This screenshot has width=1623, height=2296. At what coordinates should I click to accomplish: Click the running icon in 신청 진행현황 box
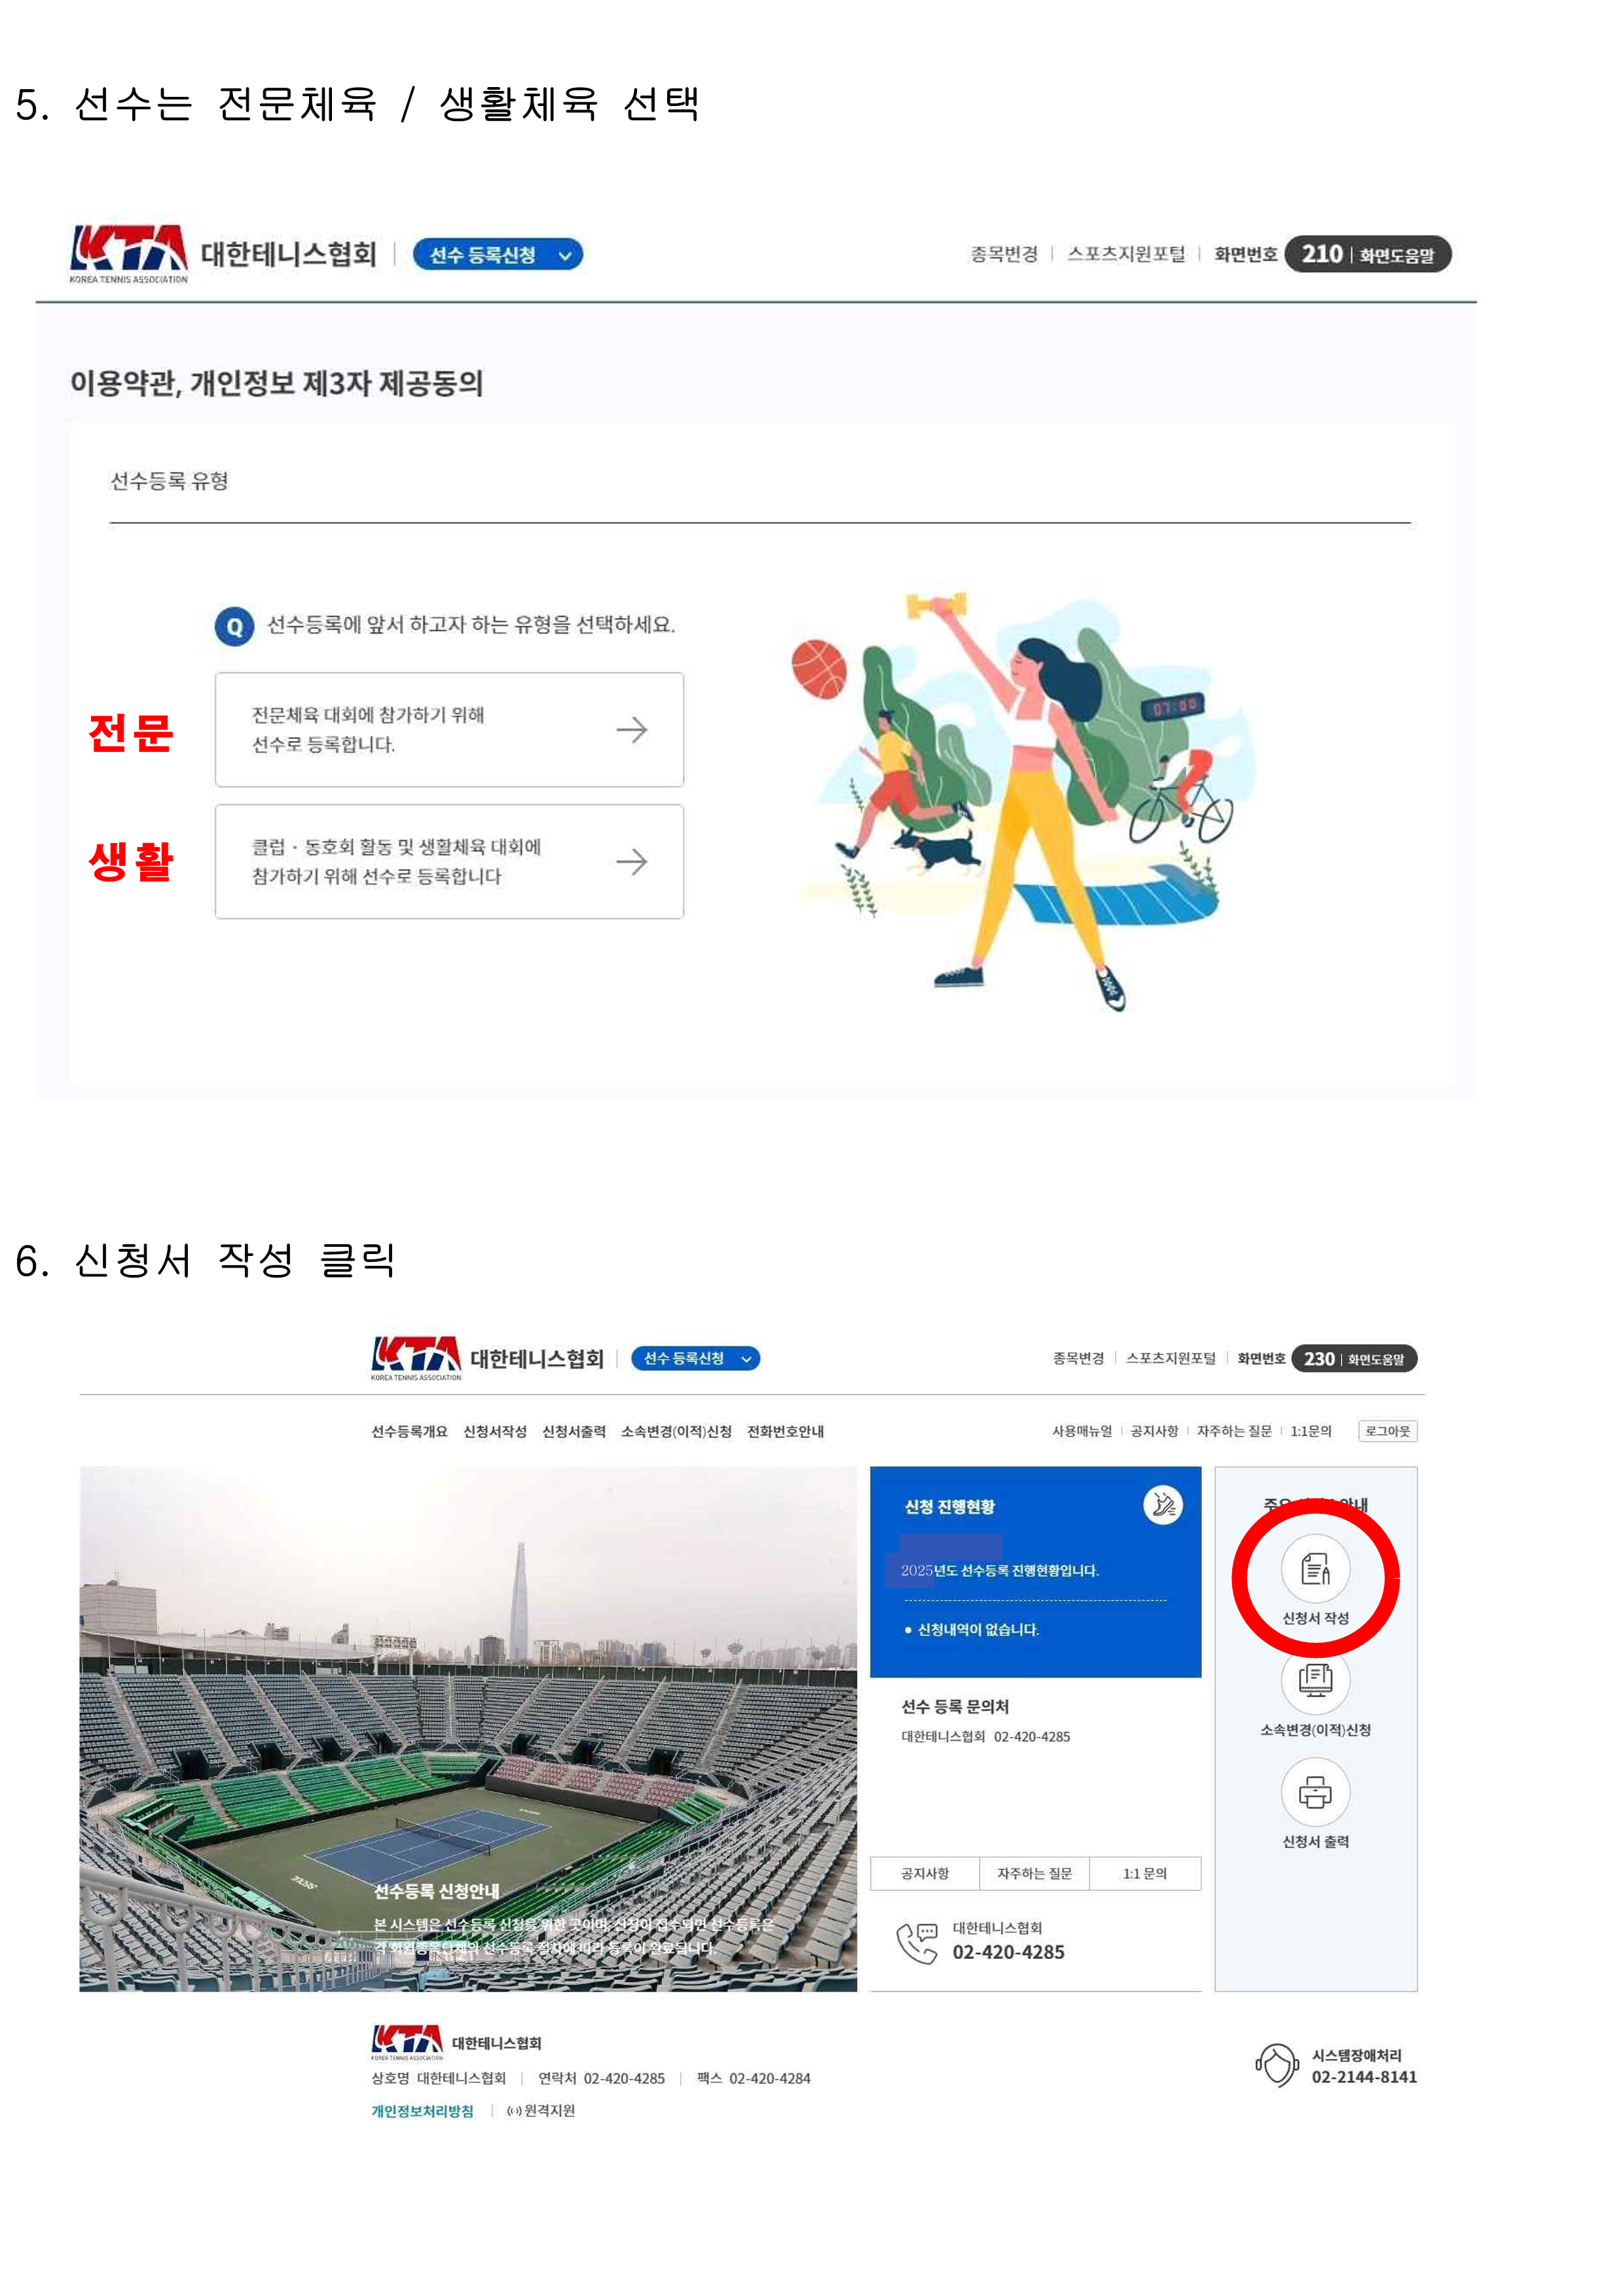(x=1162, y=1505)
